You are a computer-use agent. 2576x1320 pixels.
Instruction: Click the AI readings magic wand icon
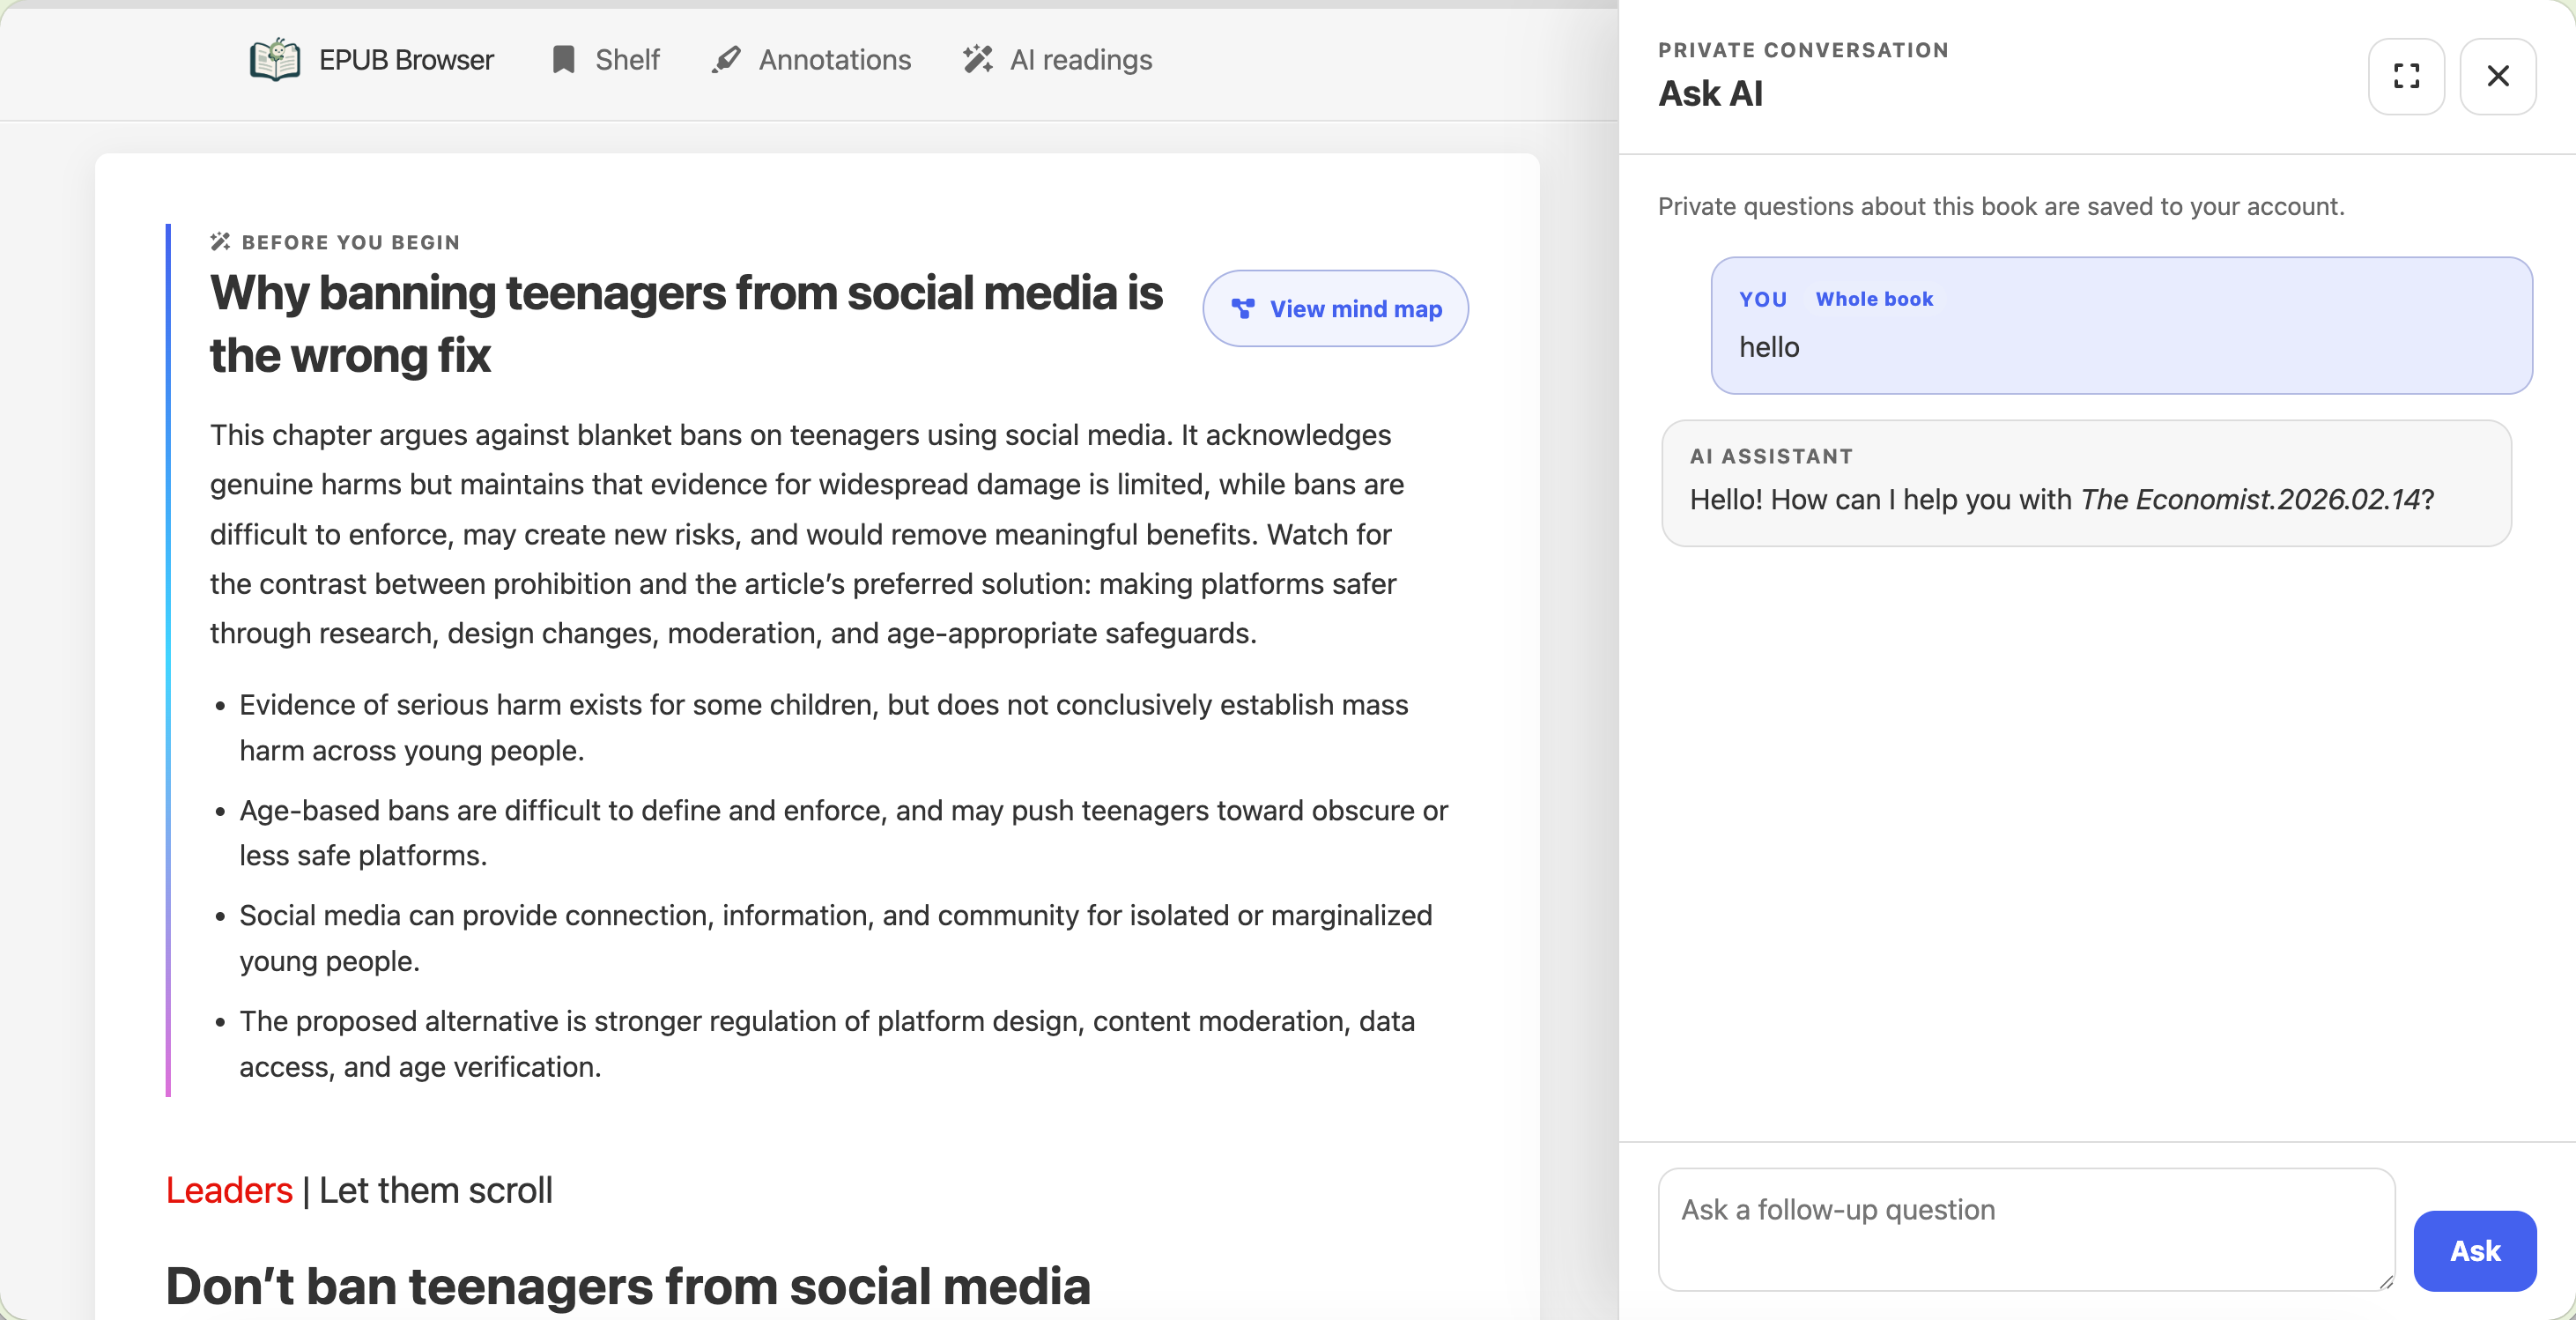coord(977,60)
